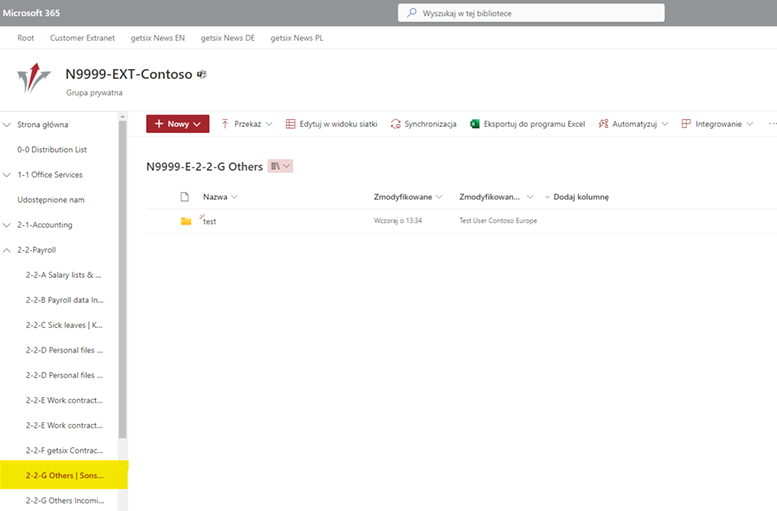Click the Eksportuj do programu Excel icon
Viewport: 777px width, 511px height.
tap(475, 124)
